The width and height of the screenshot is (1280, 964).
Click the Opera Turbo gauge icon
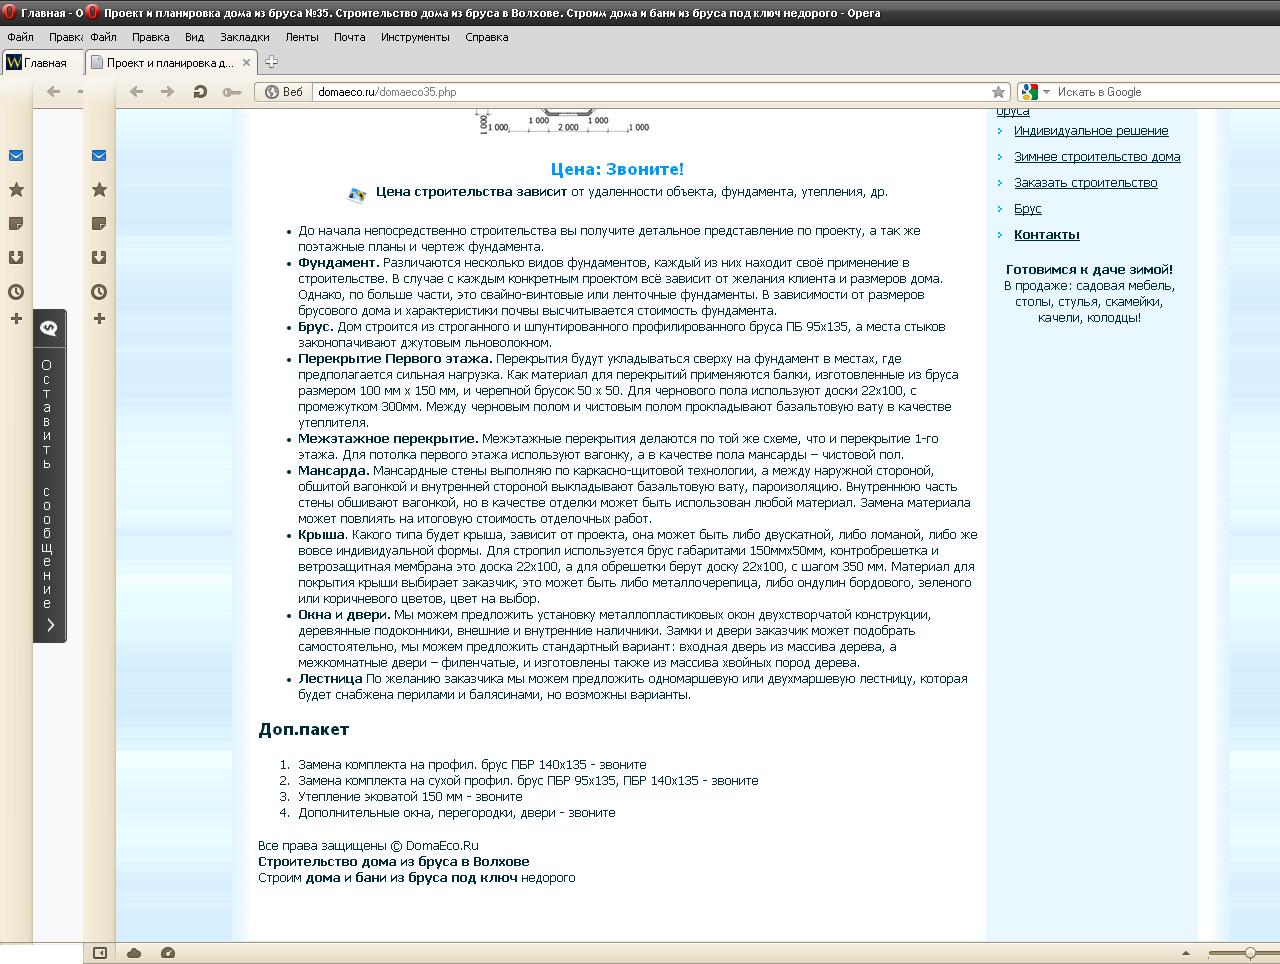(168, 953)
